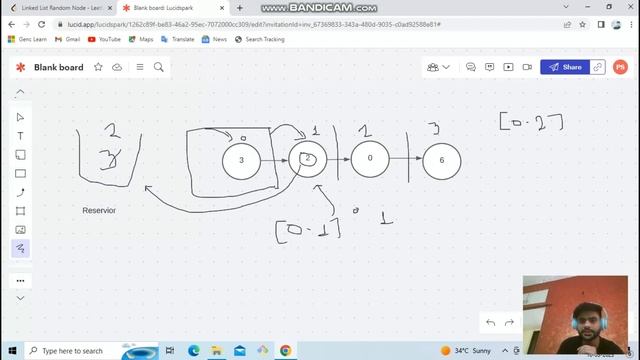Select the Text tool

[20, 136]
